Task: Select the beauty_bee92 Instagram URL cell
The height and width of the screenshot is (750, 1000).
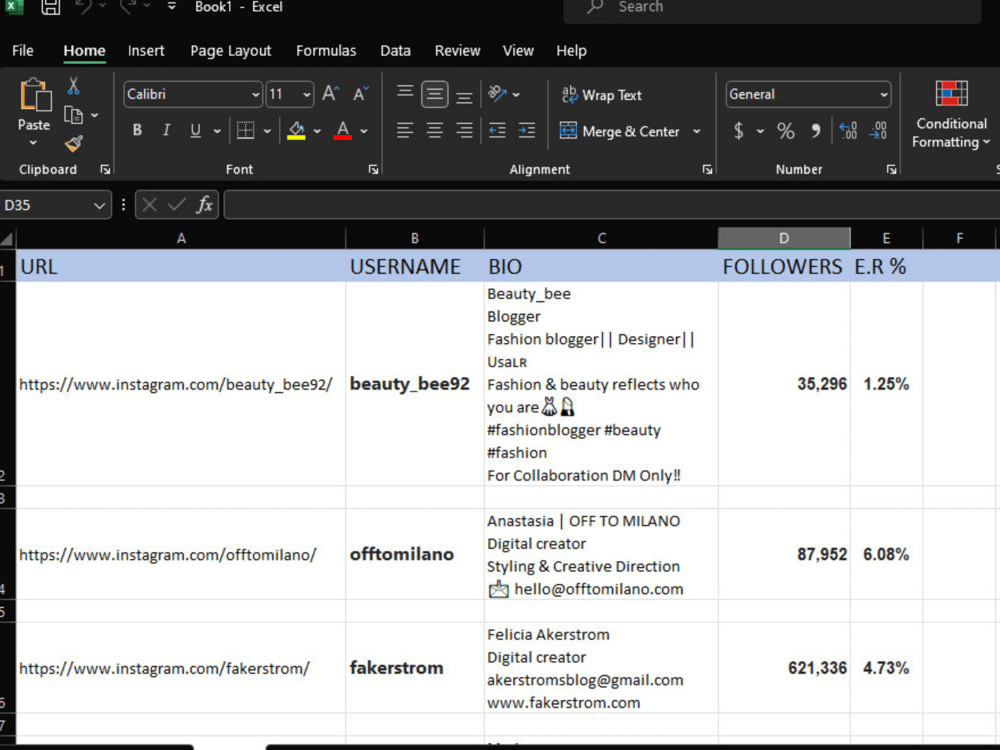Action: (180, 384)
